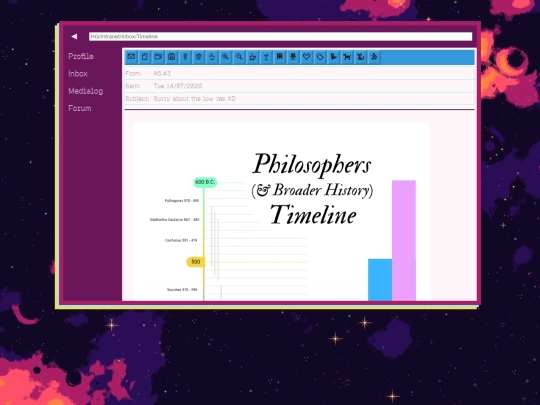Click the dog icon
This screenshot has height=405, width=540.
point(347,57)
